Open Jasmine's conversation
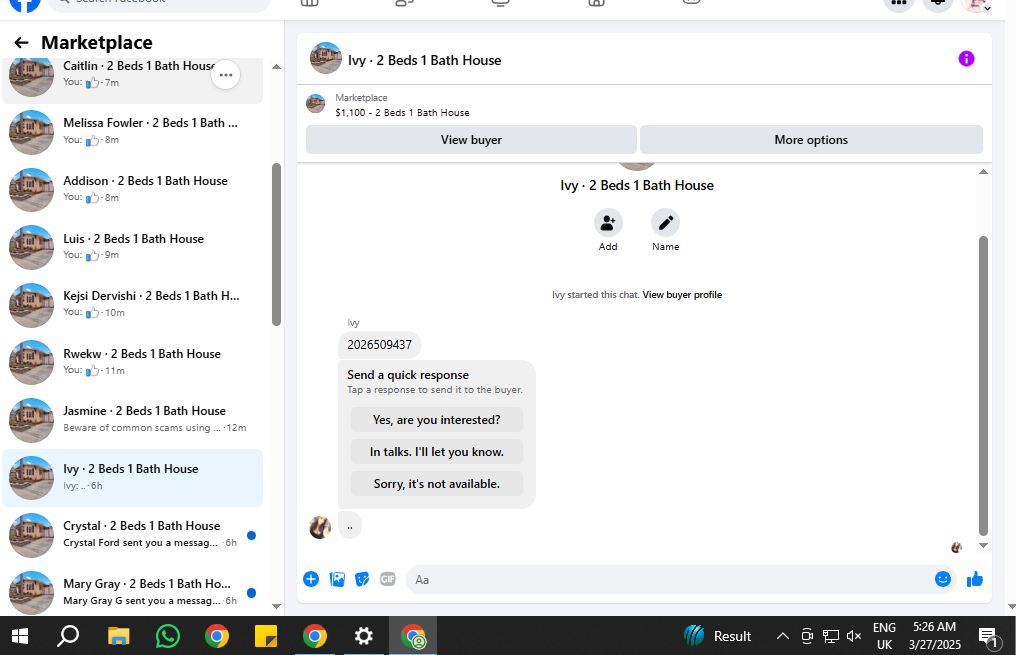 tap(133, 420)
